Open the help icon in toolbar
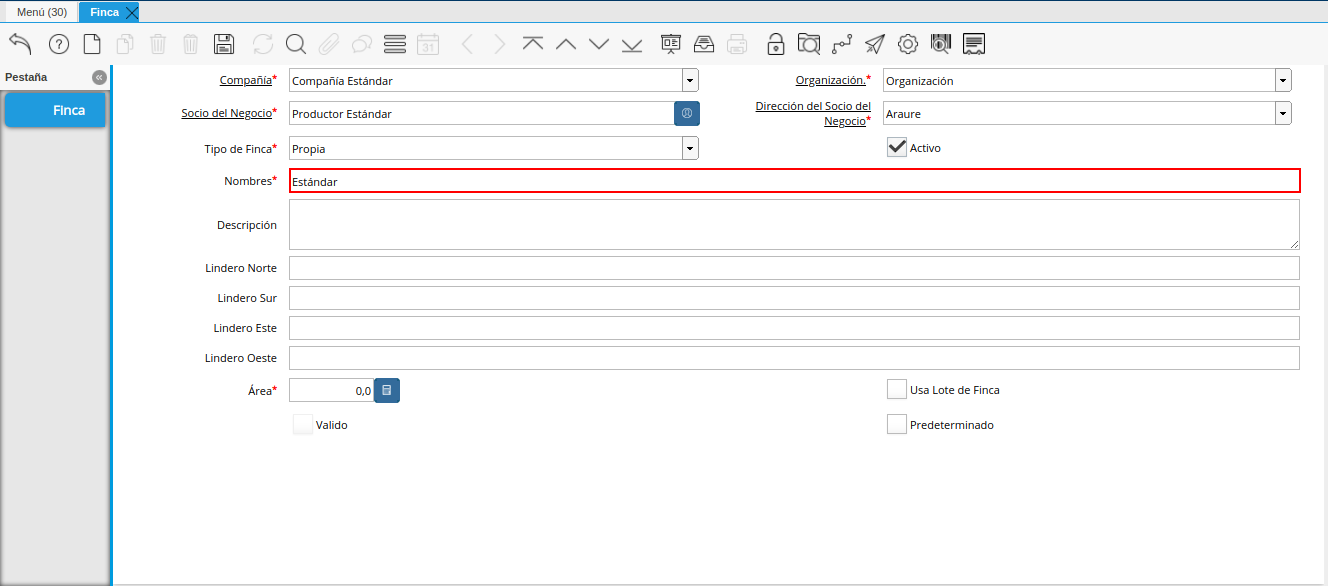This screenshot has height=587, width=1328. coord(58,44)
